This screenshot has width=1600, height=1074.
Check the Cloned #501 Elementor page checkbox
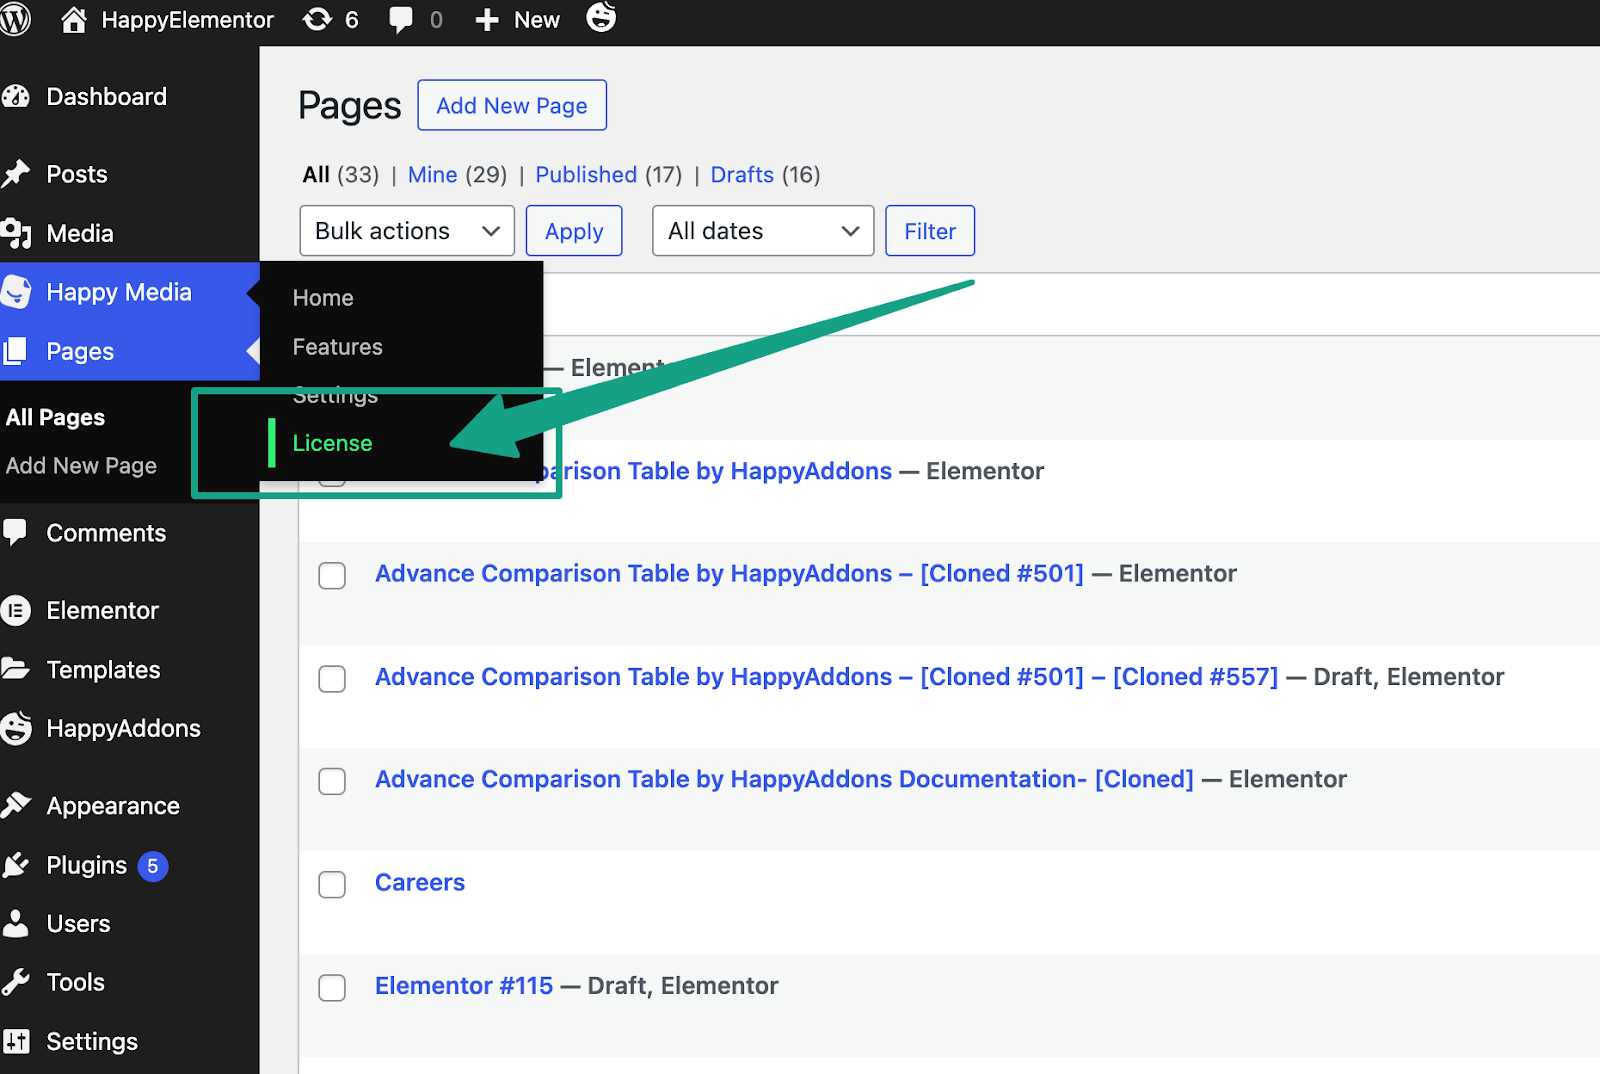click(332, 576)
